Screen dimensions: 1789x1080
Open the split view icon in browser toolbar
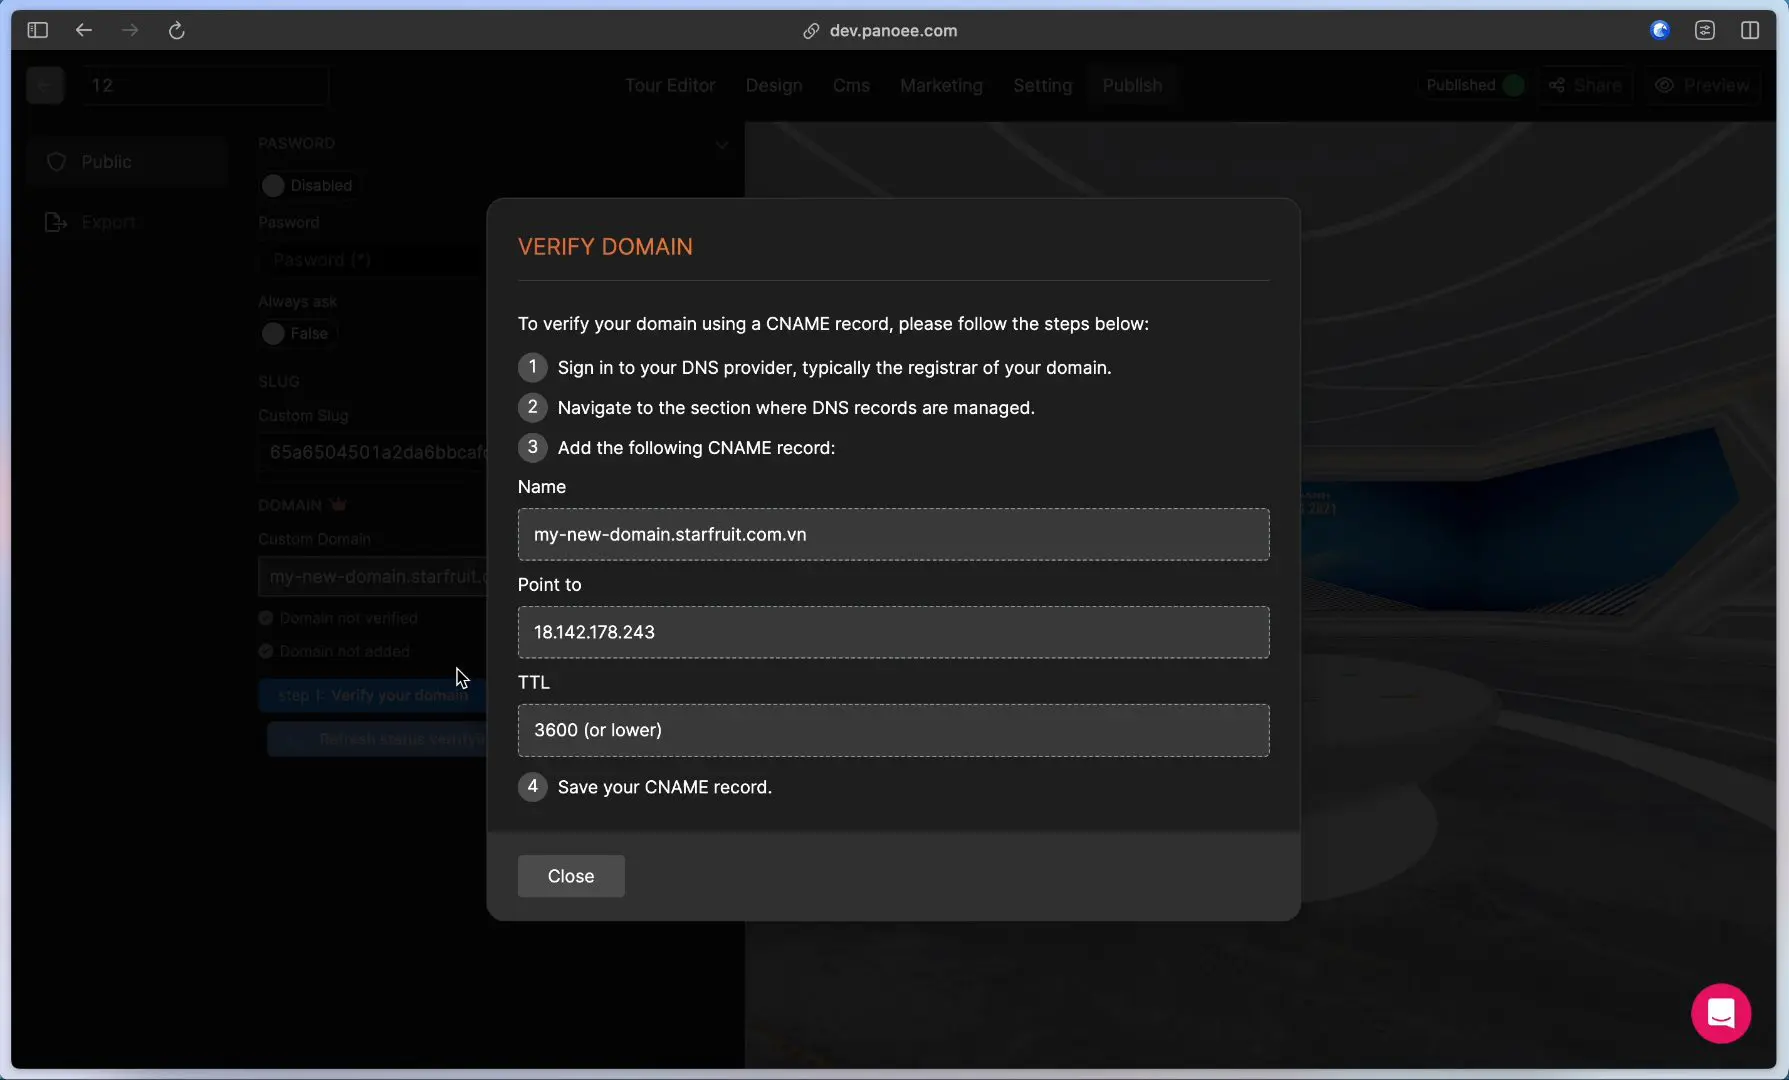click(1750, 30)
